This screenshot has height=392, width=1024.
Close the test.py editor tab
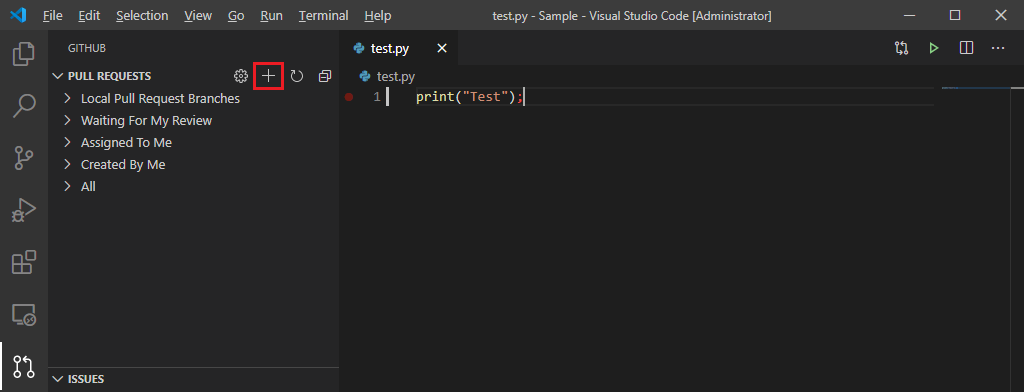pos(442,48)
